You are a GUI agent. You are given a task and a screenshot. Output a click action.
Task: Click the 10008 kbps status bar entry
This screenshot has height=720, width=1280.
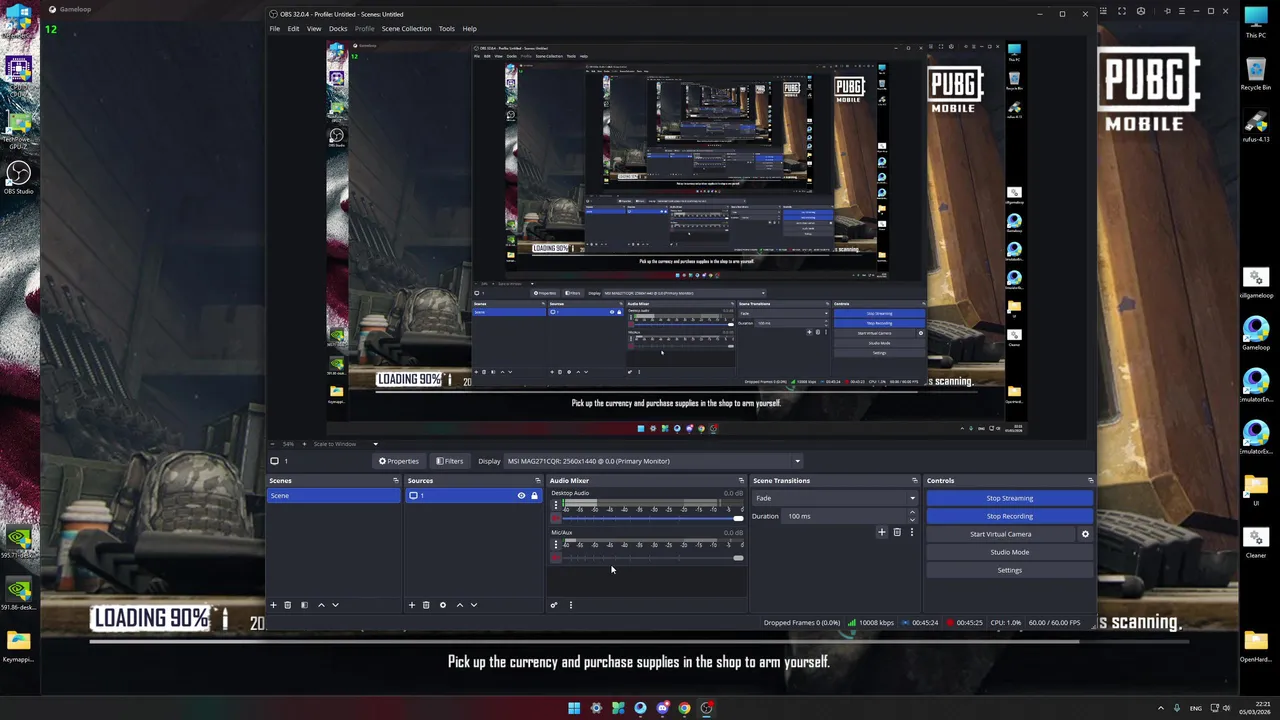[870, 623]
